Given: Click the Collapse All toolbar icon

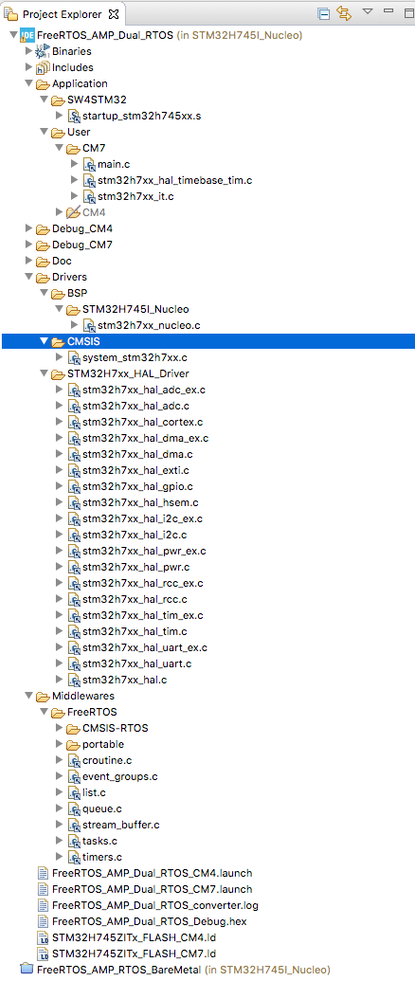Looking at the screenshot, I should click(x=324, y=13).
